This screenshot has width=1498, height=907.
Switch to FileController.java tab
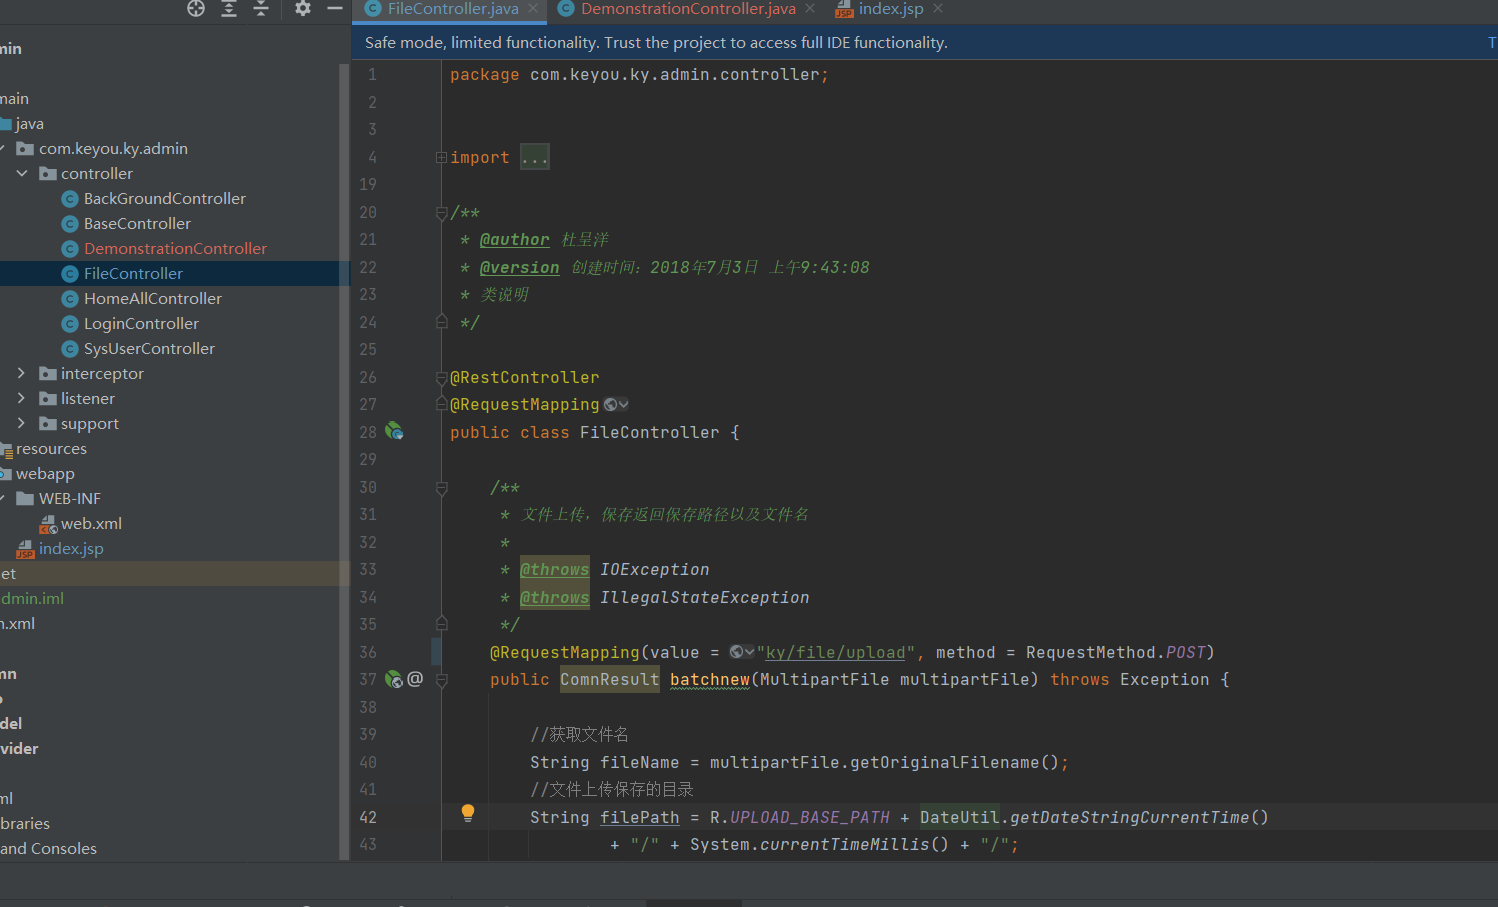click(x=453, y=9)
